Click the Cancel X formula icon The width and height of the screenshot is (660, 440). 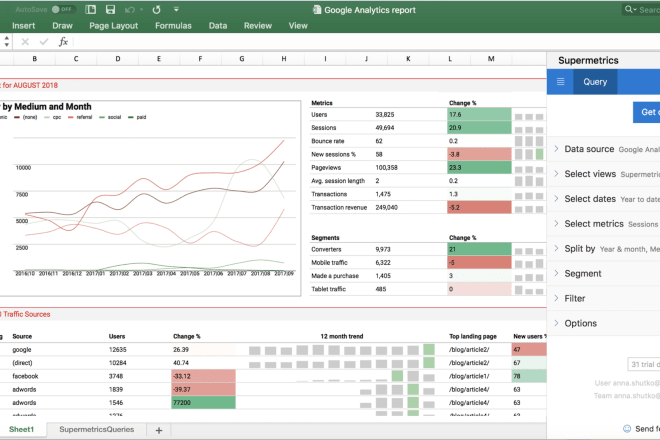(25, 42)
